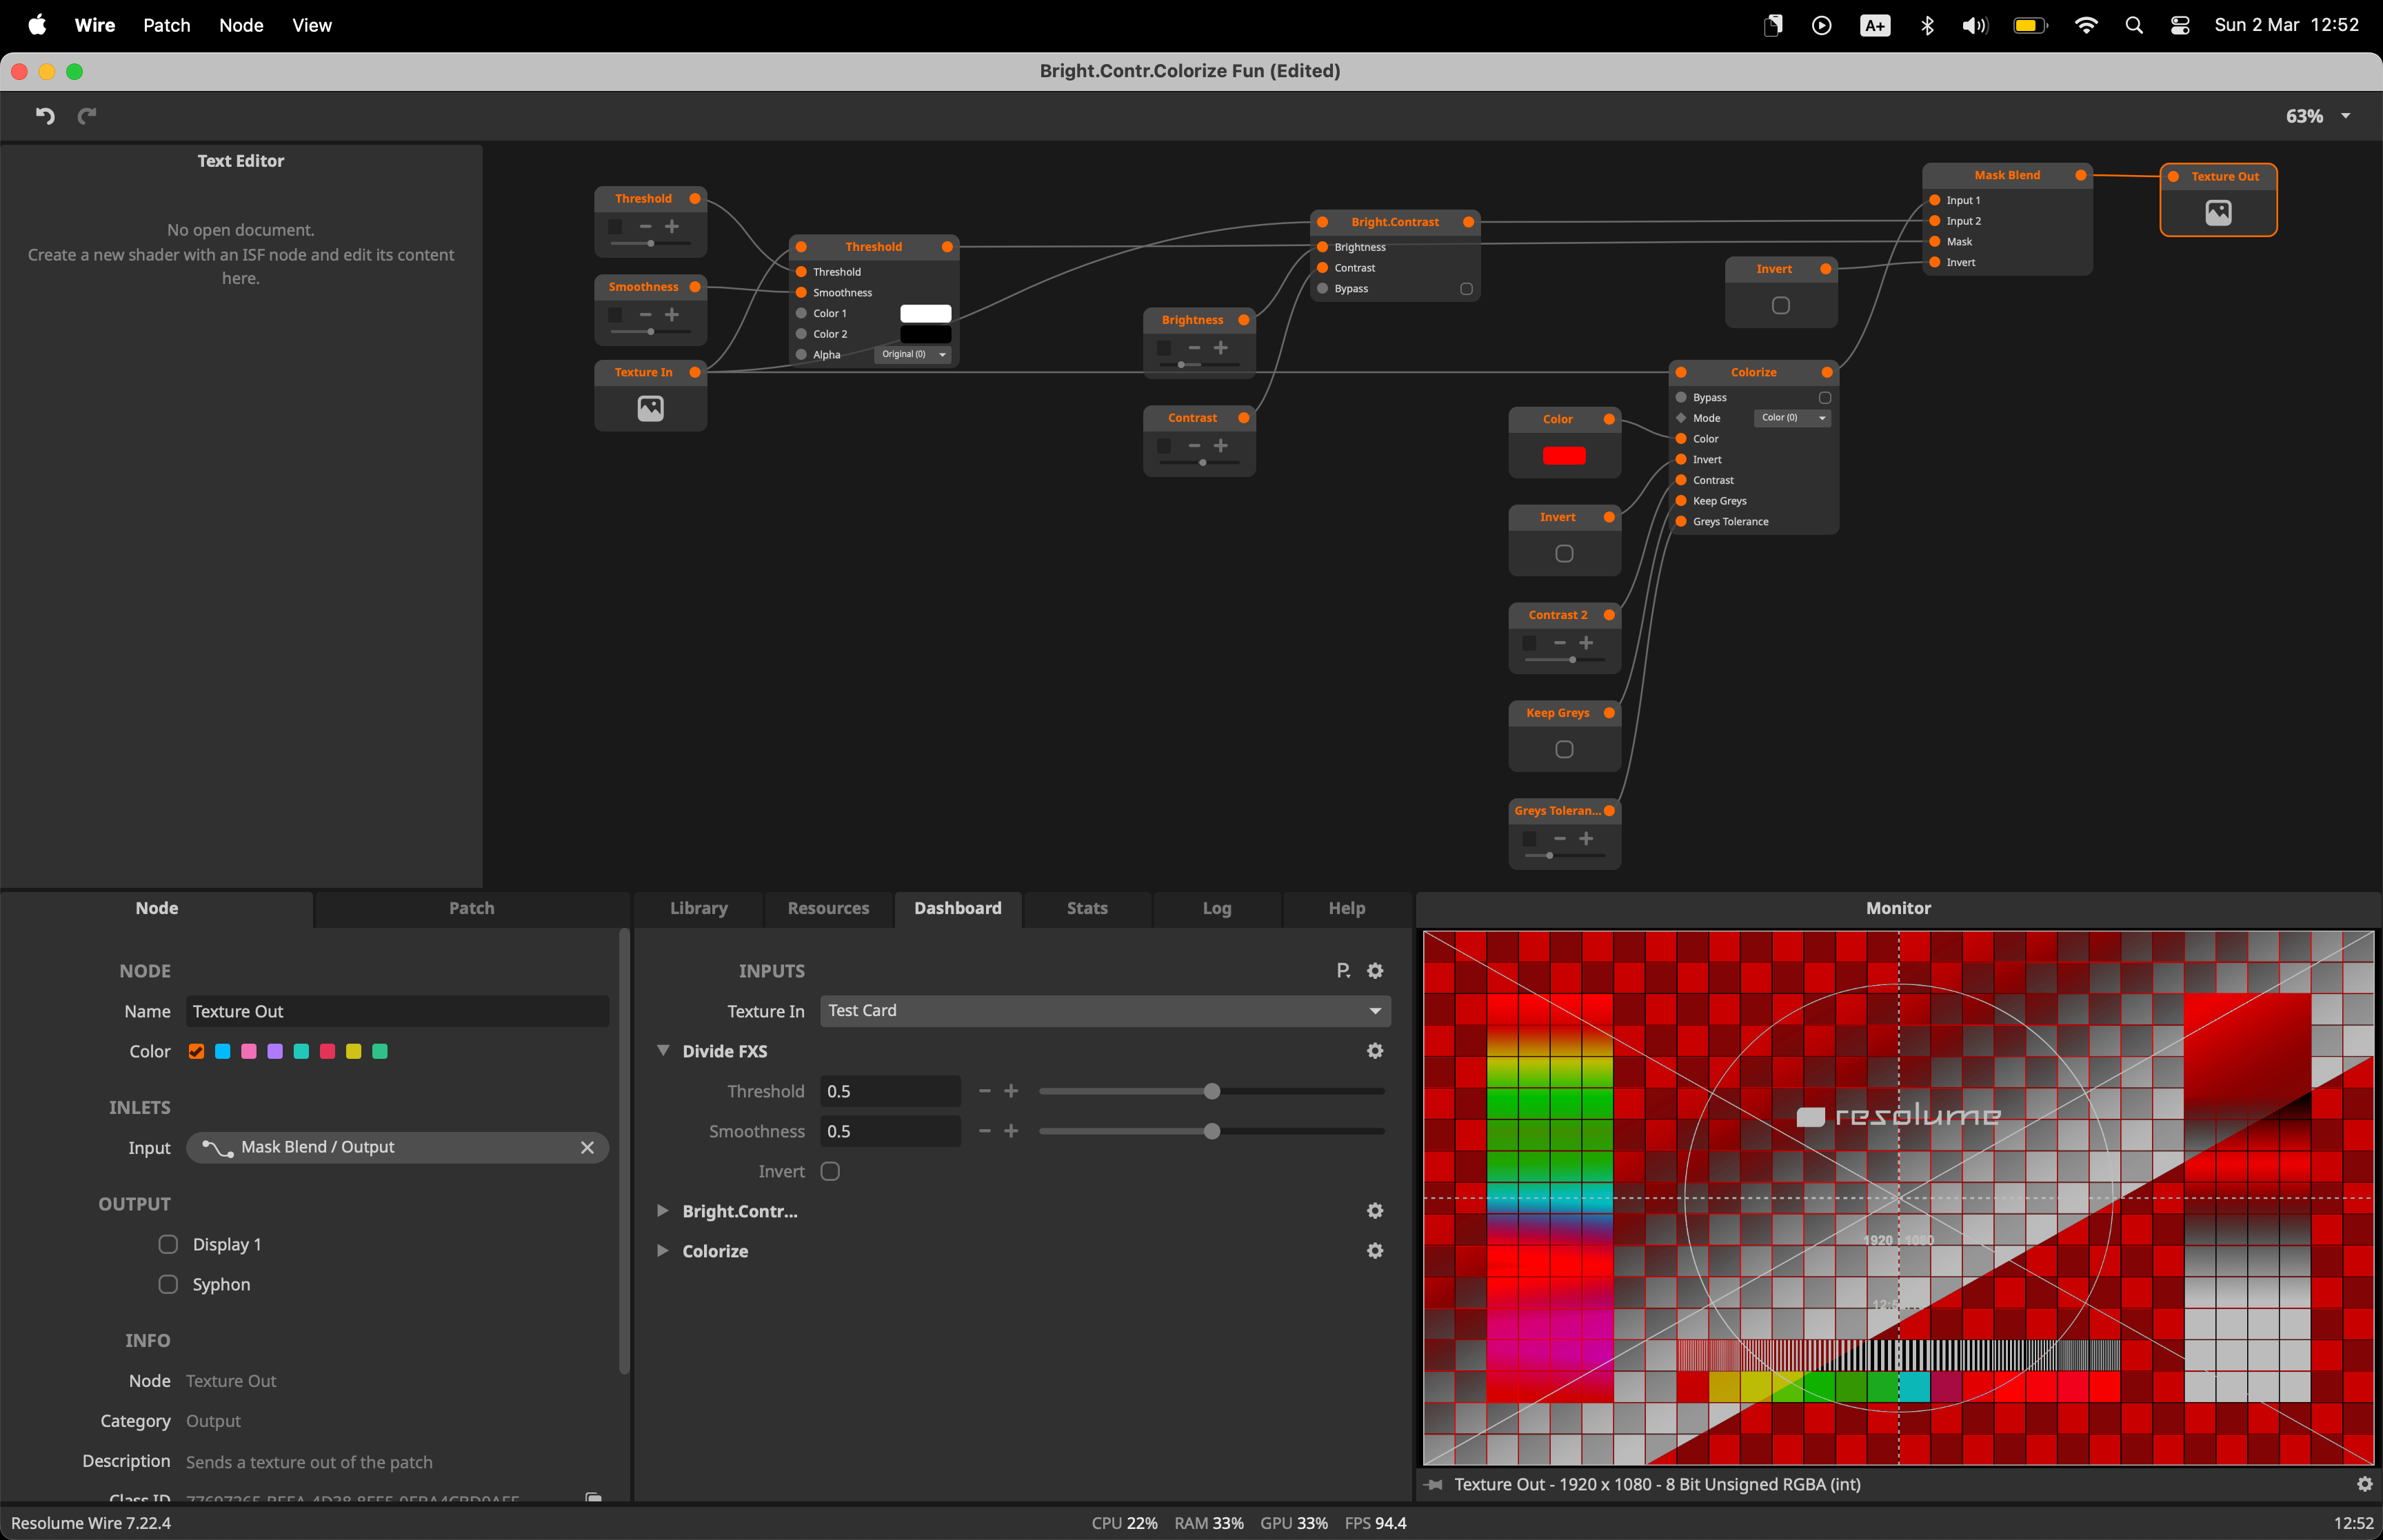This screenshot has height=1540, width=2383.
Task: Open Colorize group settings gear
Action: (x=1375, y=1251)
